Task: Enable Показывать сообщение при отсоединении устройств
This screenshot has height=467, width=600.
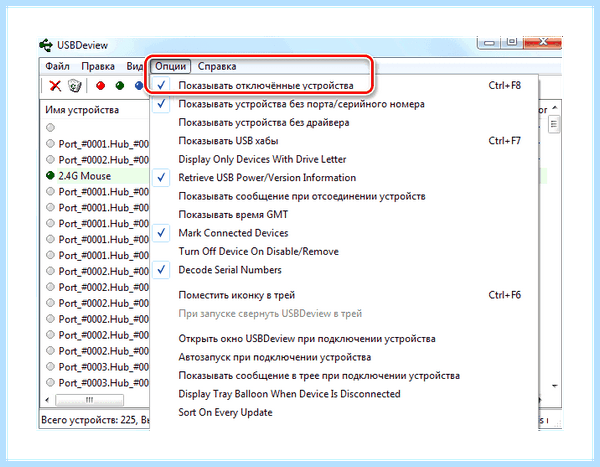Action: tap(344, 196)
